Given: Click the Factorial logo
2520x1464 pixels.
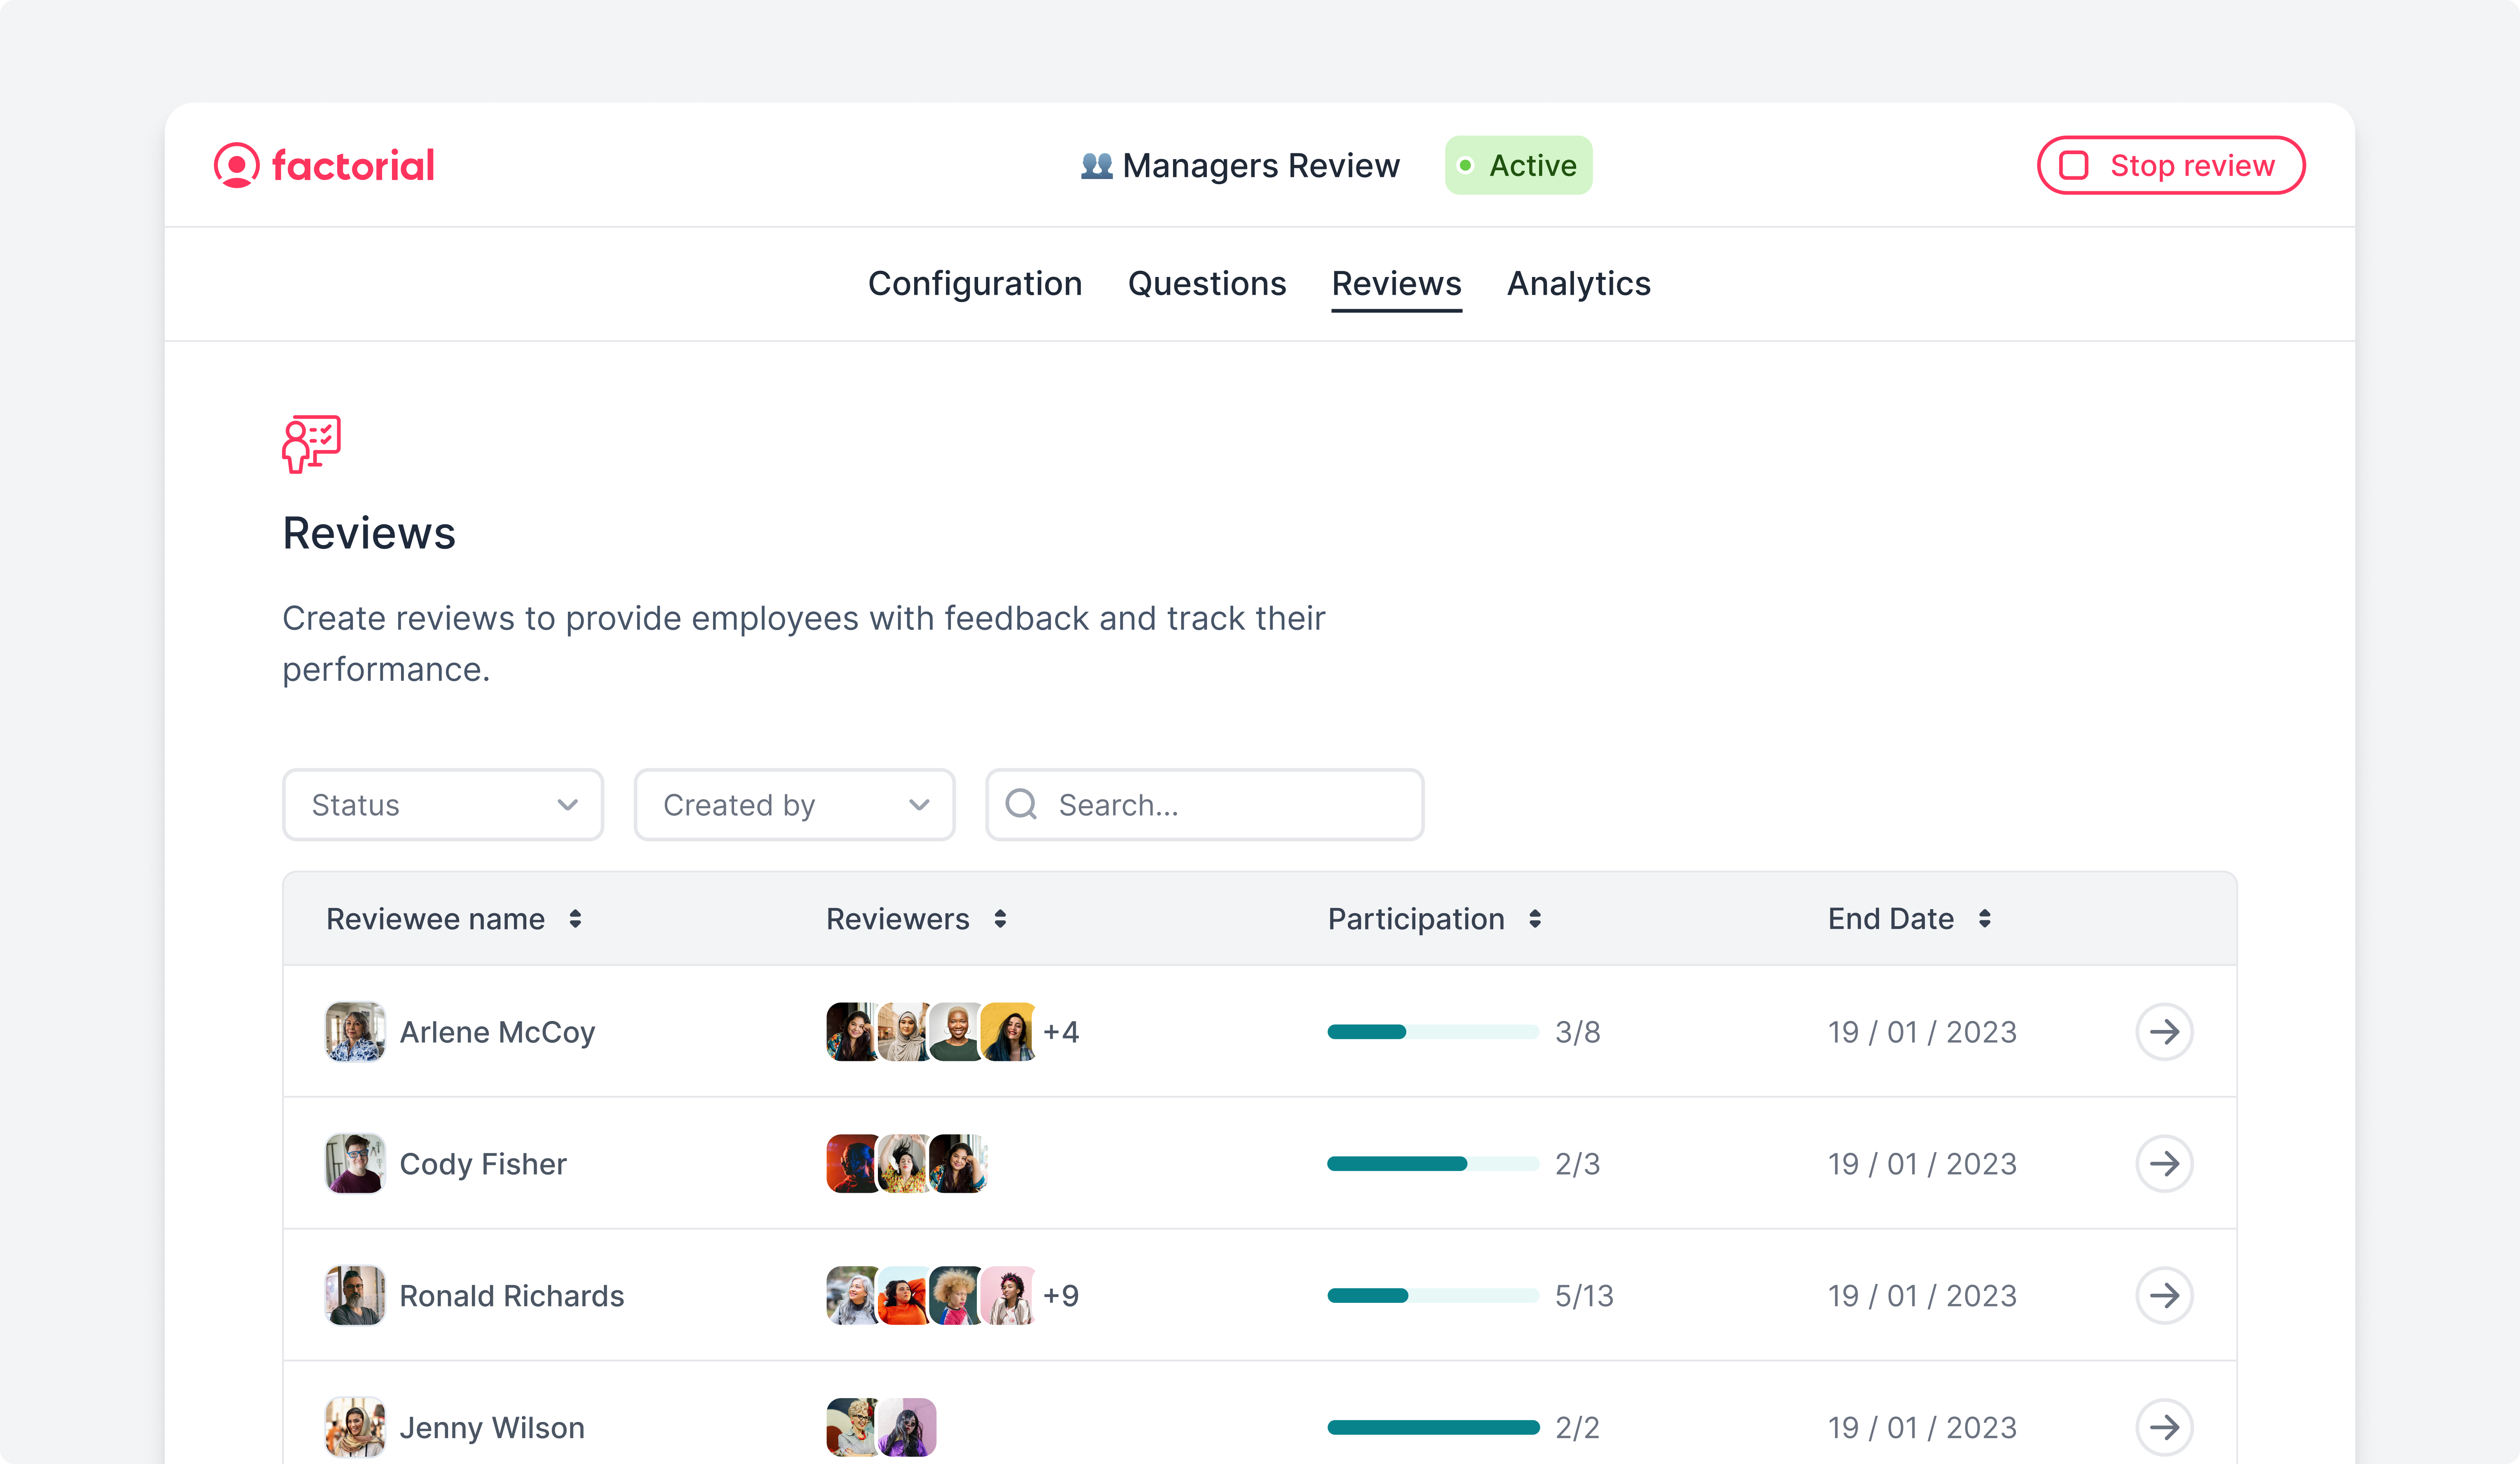Looking at the screenshot, I should pos(324,165).
